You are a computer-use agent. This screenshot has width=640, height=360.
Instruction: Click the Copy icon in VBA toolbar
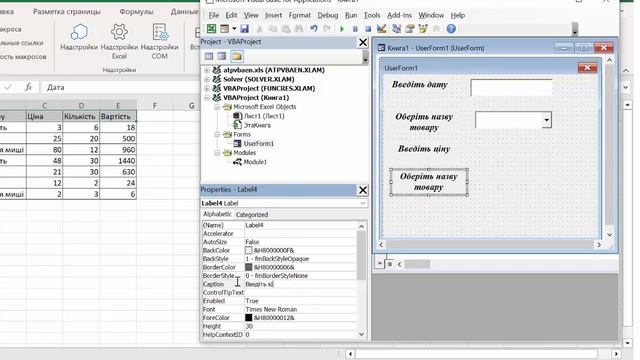coord(272,29)
